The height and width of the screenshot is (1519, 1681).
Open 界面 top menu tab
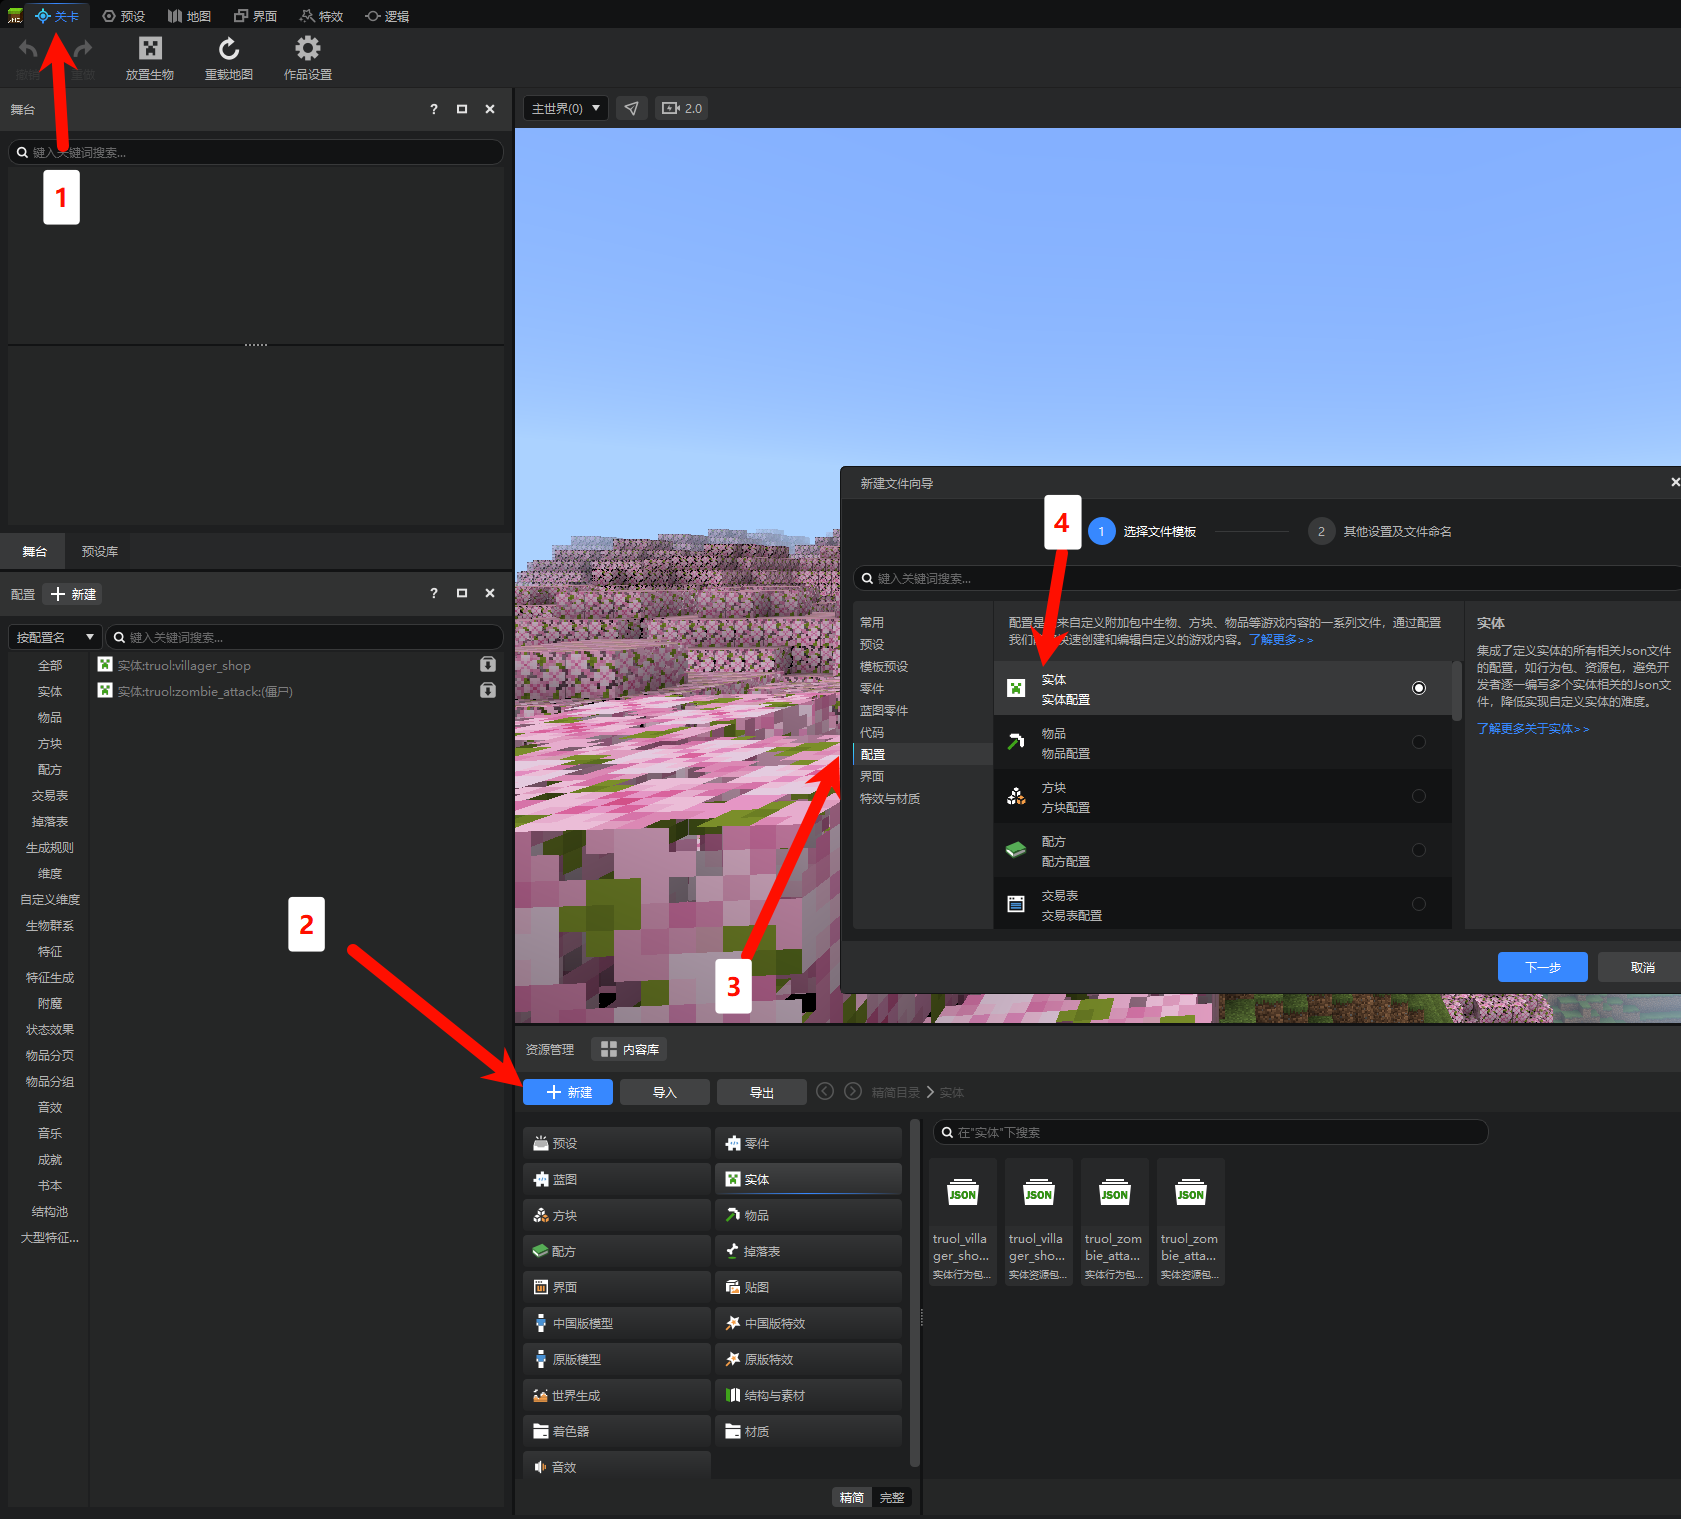click(256, 16)
